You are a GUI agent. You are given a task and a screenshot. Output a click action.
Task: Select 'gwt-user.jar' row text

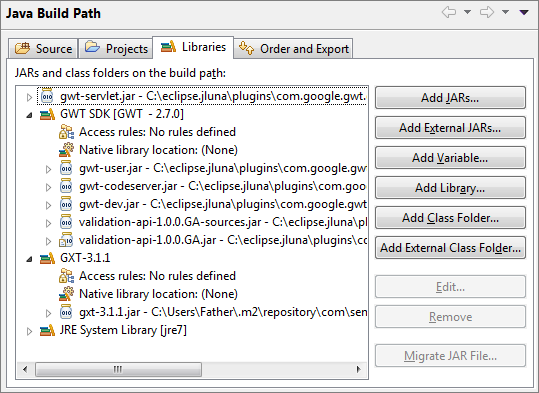tap(223, 168)
